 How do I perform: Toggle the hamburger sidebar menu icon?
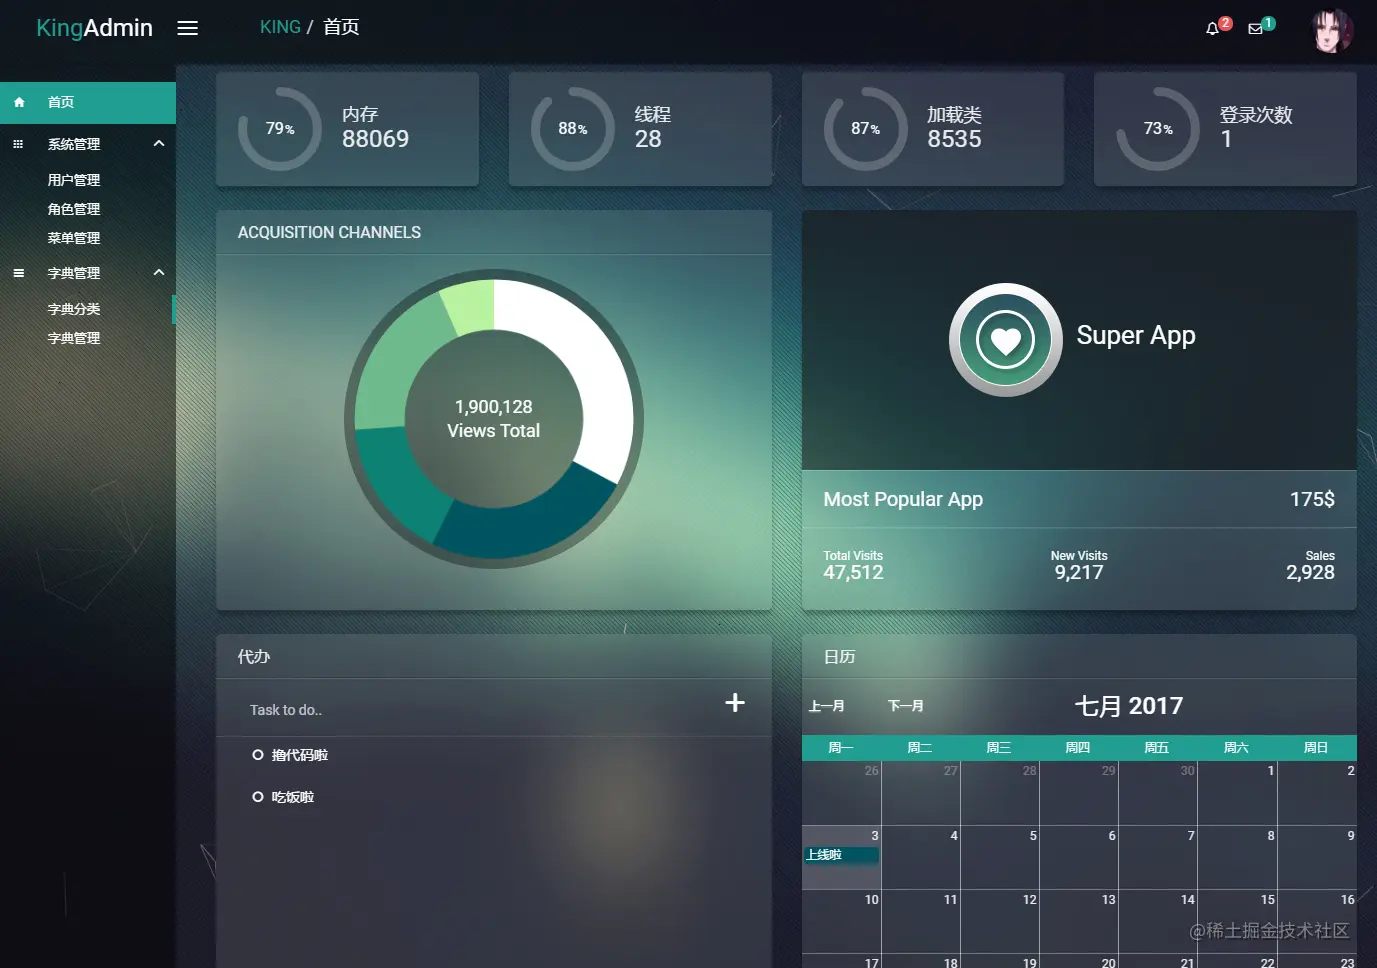pos(188,28)
